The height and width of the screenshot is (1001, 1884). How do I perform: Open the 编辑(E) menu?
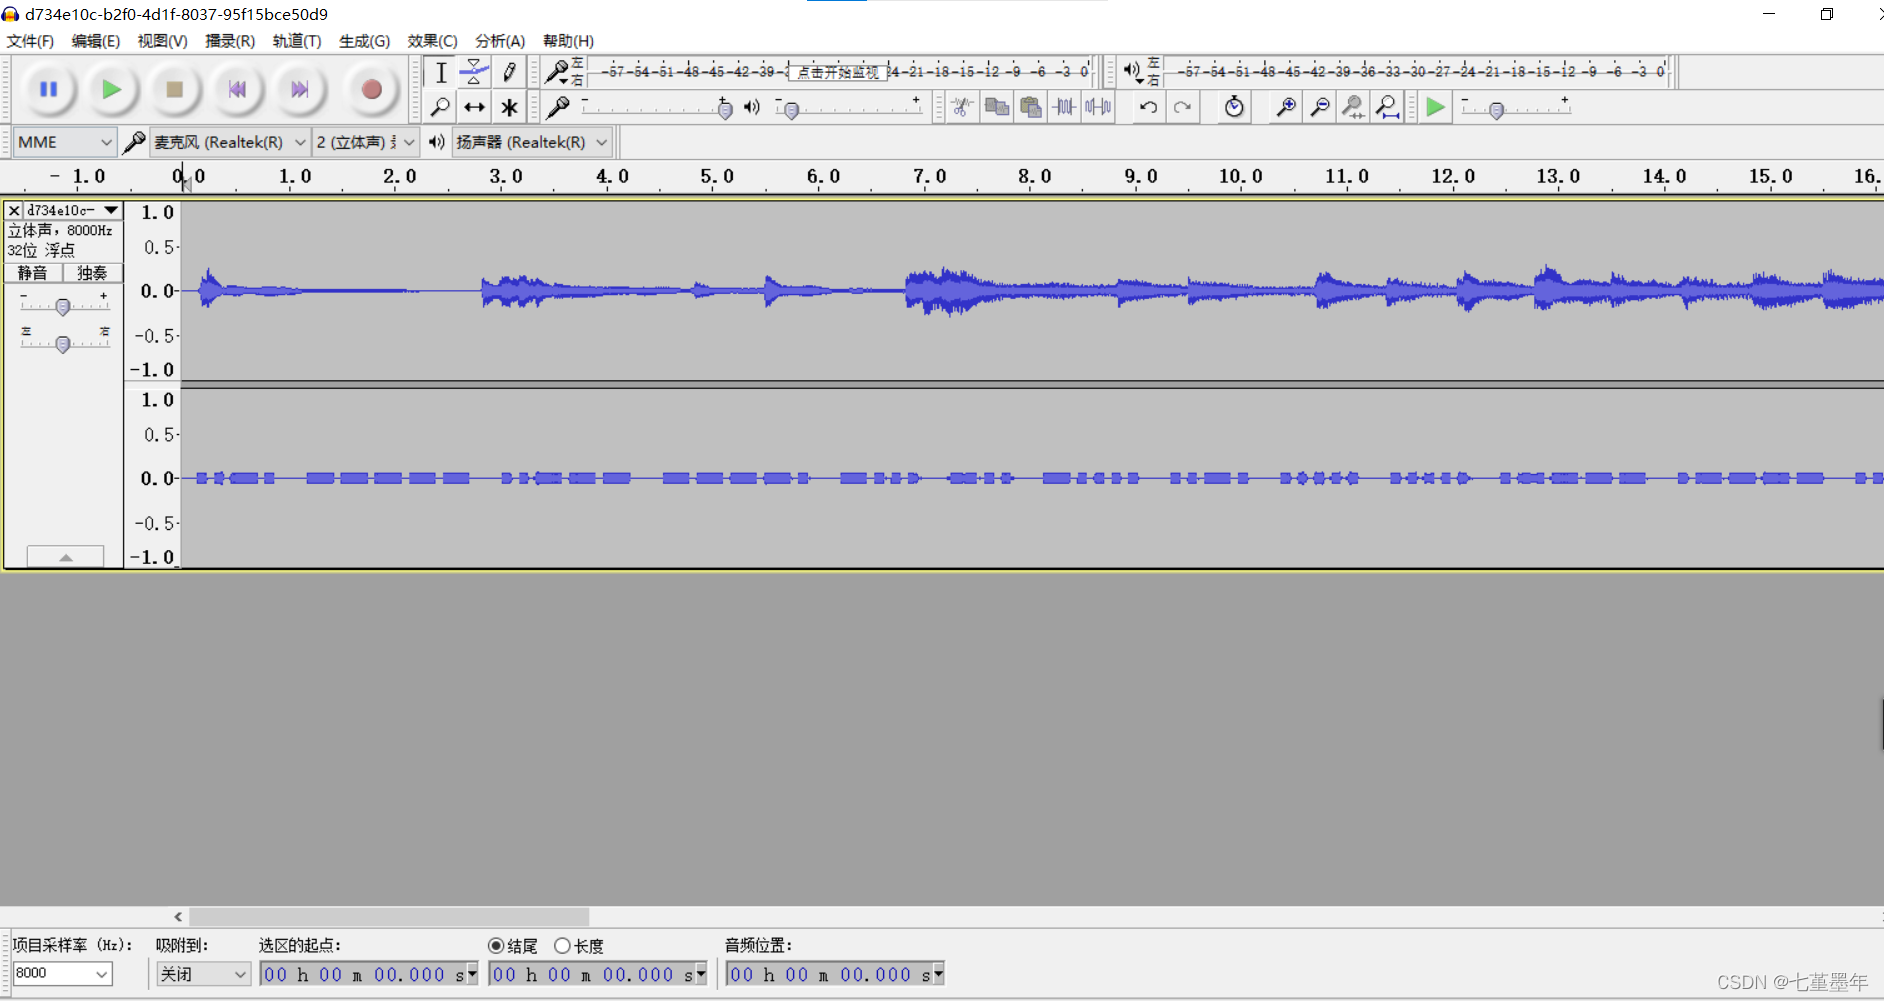point(96,41)
